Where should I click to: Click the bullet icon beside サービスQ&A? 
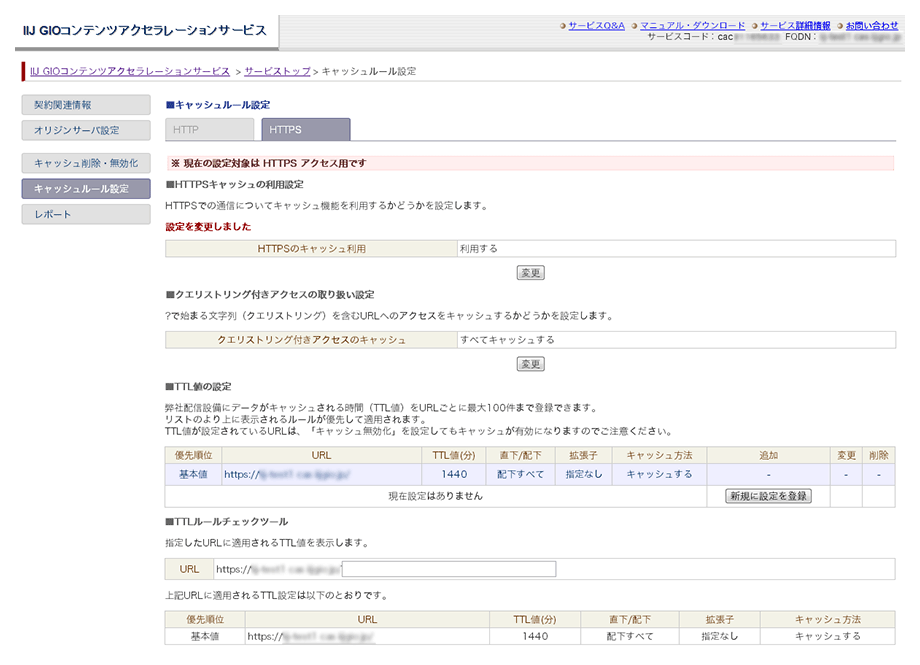click(x=564, y=26)
